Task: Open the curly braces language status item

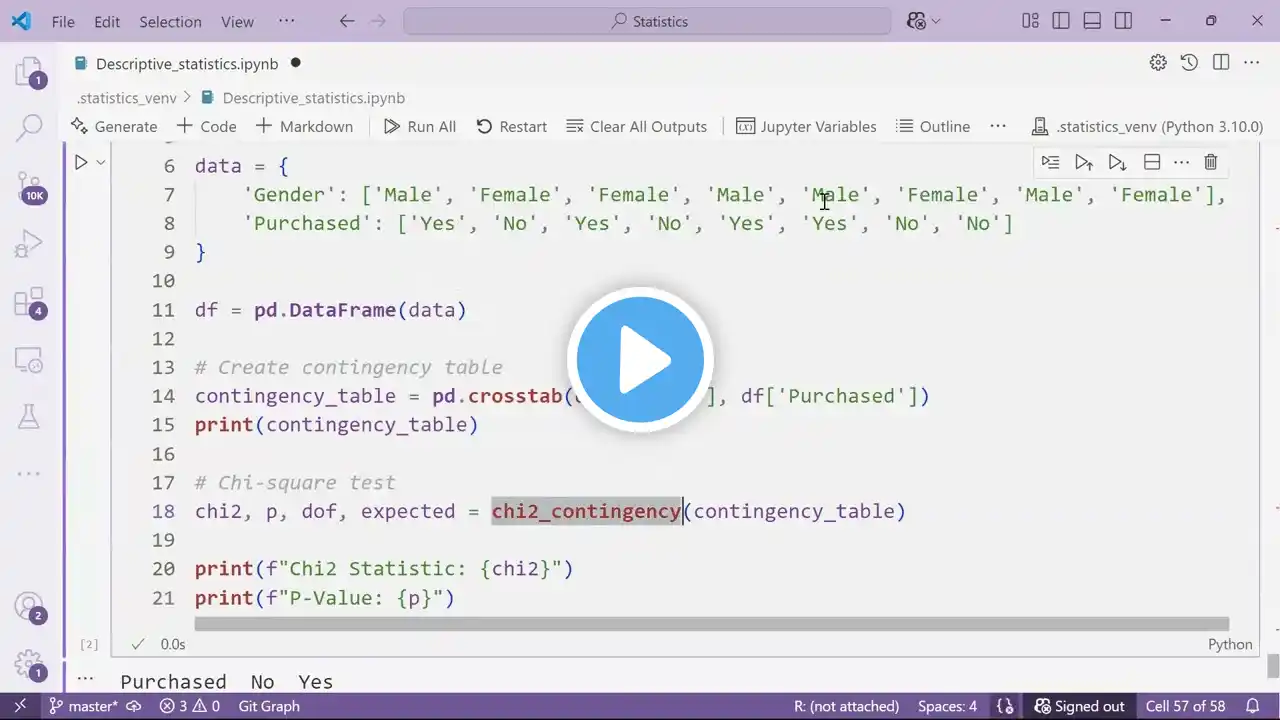Action: point(1006,706)
